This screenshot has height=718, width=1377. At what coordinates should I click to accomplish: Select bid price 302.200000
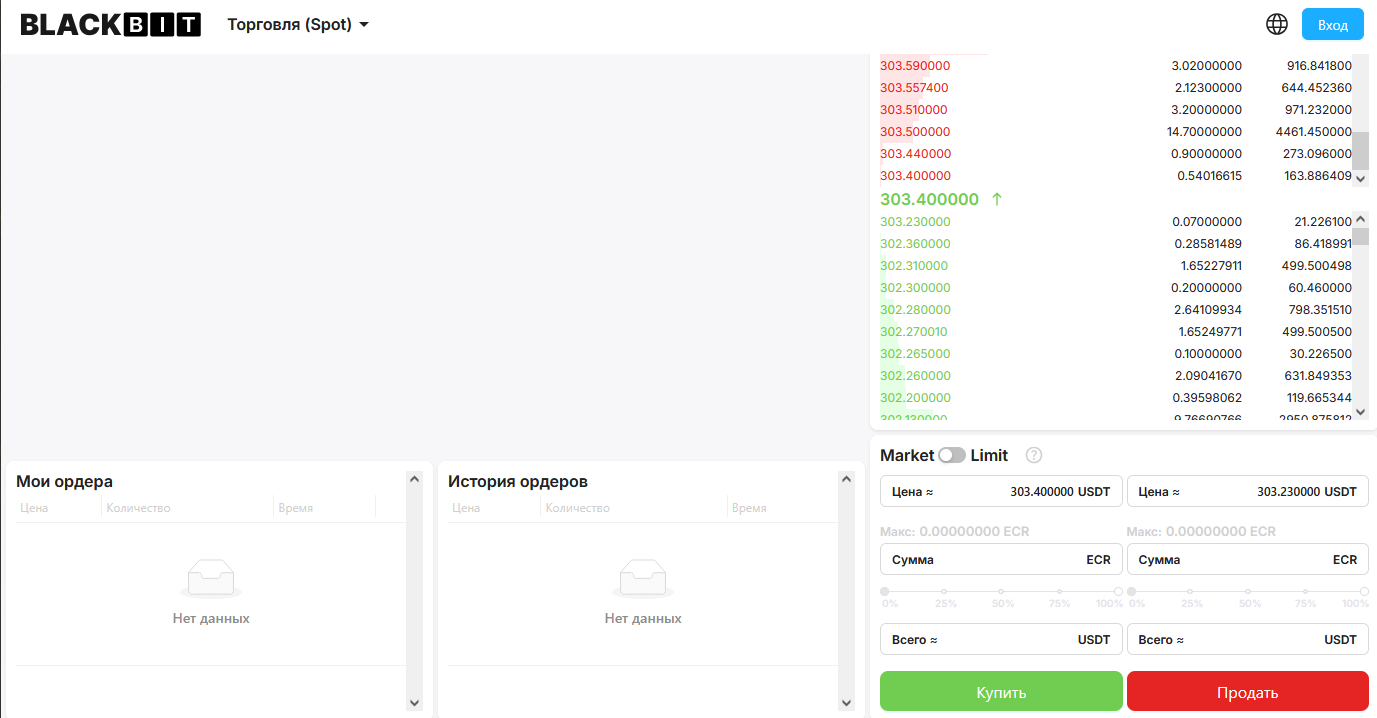pos(915,398)
